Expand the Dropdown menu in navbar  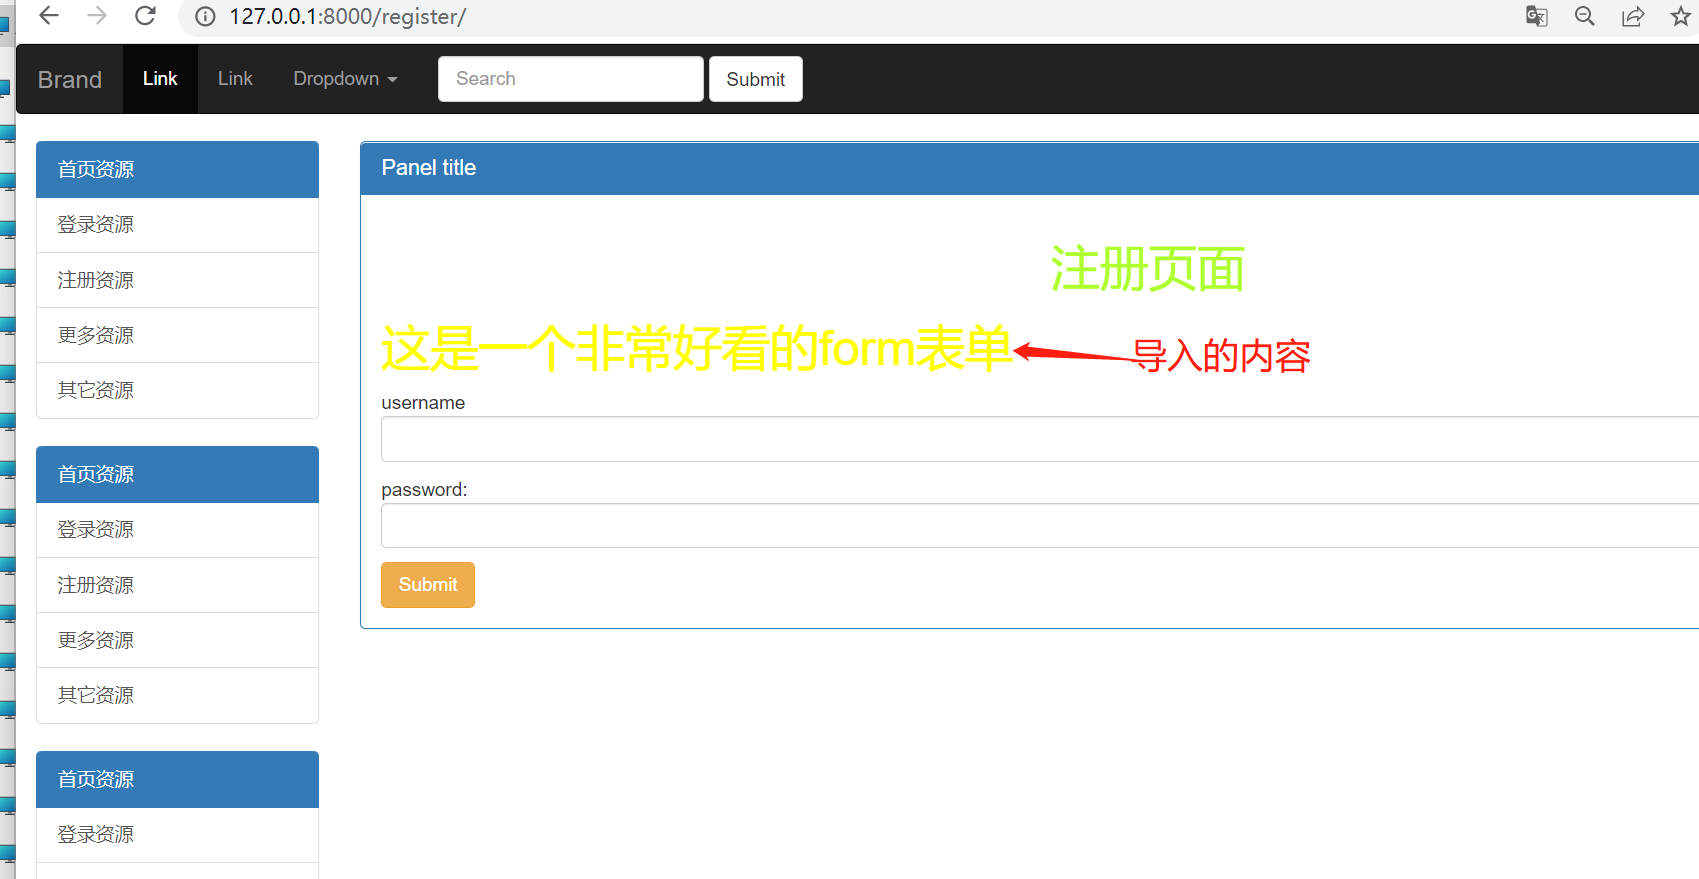click(x=345, y=79)
